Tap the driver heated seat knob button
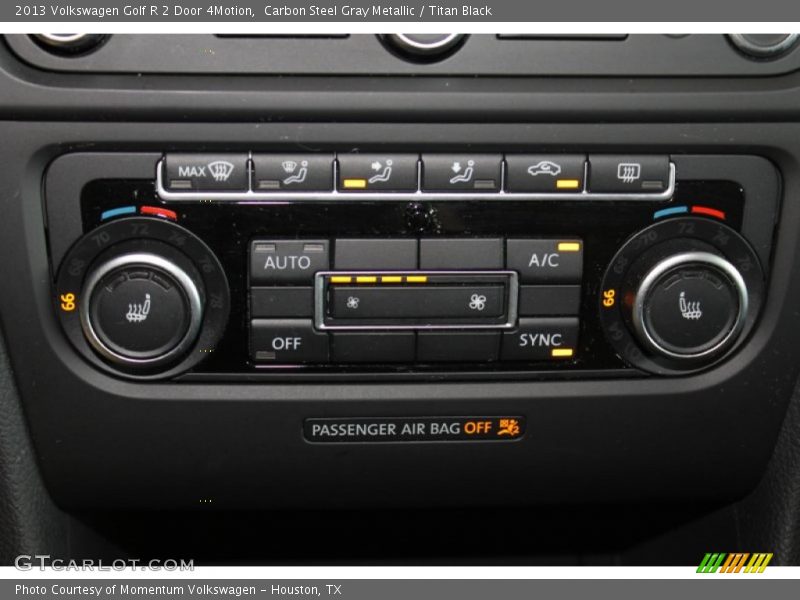Viewport: 800px width, 600px height. pos(139,308)
